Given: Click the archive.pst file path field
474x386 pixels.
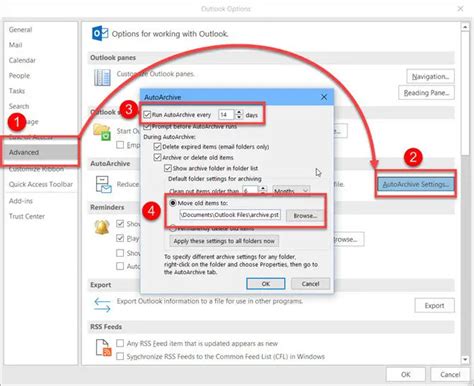Looking at the screenshot, I should click(x=230, y=215).
